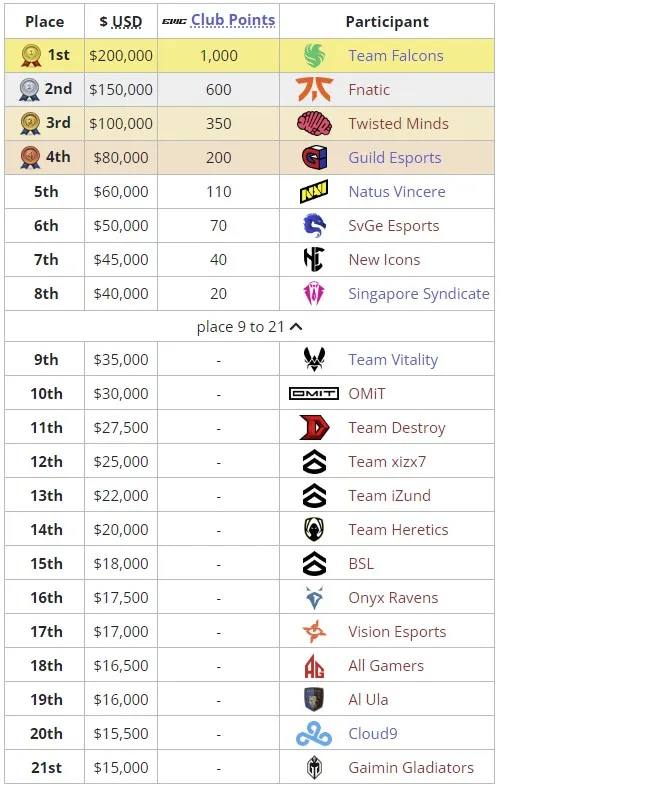This screenshot has width=665, height=797.
Task: Select the 600 club points cell
Action: coord(219,89)
